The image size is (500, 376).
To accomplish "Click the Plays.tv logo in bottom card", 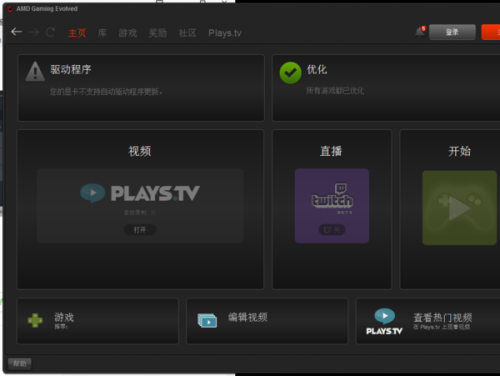I will click(384, 321).
